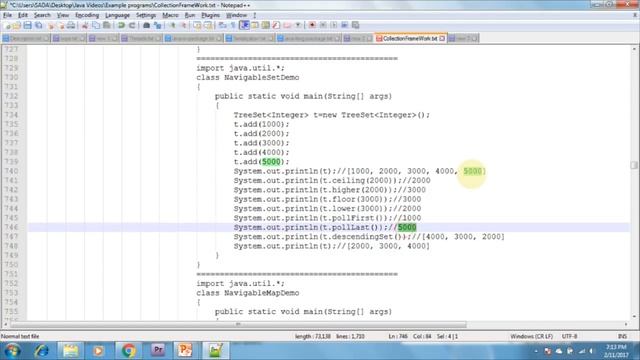Click the Replace toolbar icon

coord(158,25)
